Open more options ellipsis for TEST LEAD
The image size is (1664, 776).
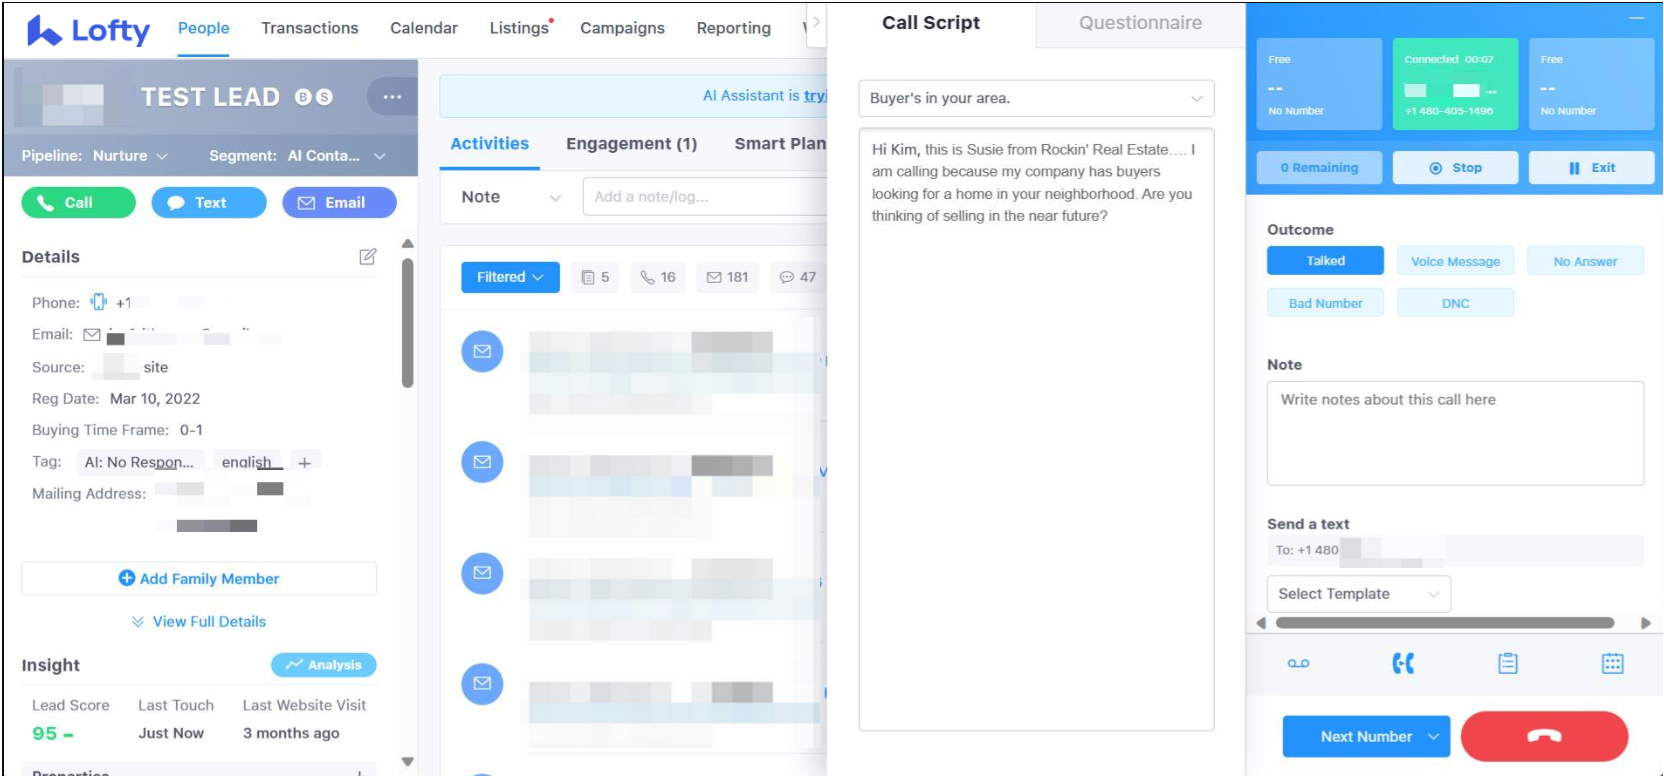(392, 97)
